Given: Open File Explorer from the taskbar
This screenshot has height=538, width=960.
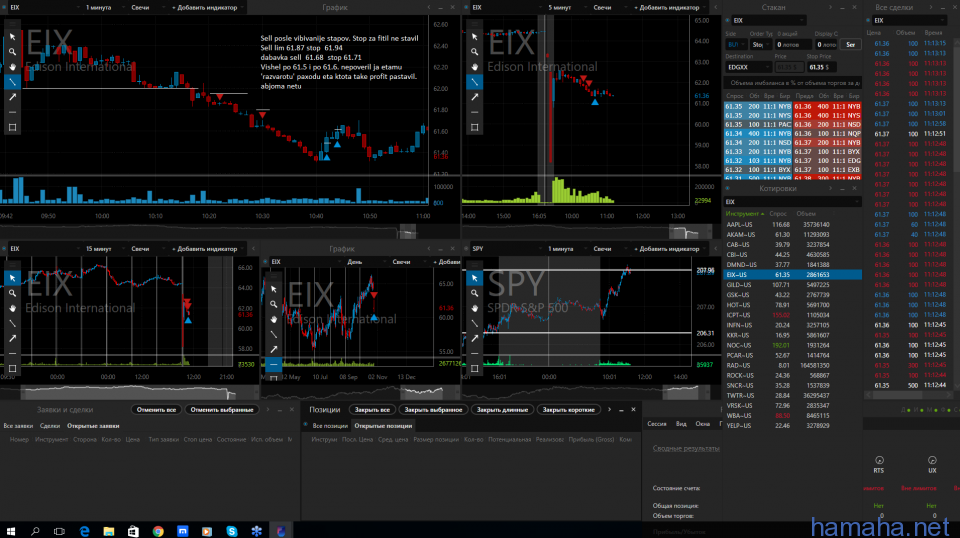Looking at the screenshot, I should [108, 531].
